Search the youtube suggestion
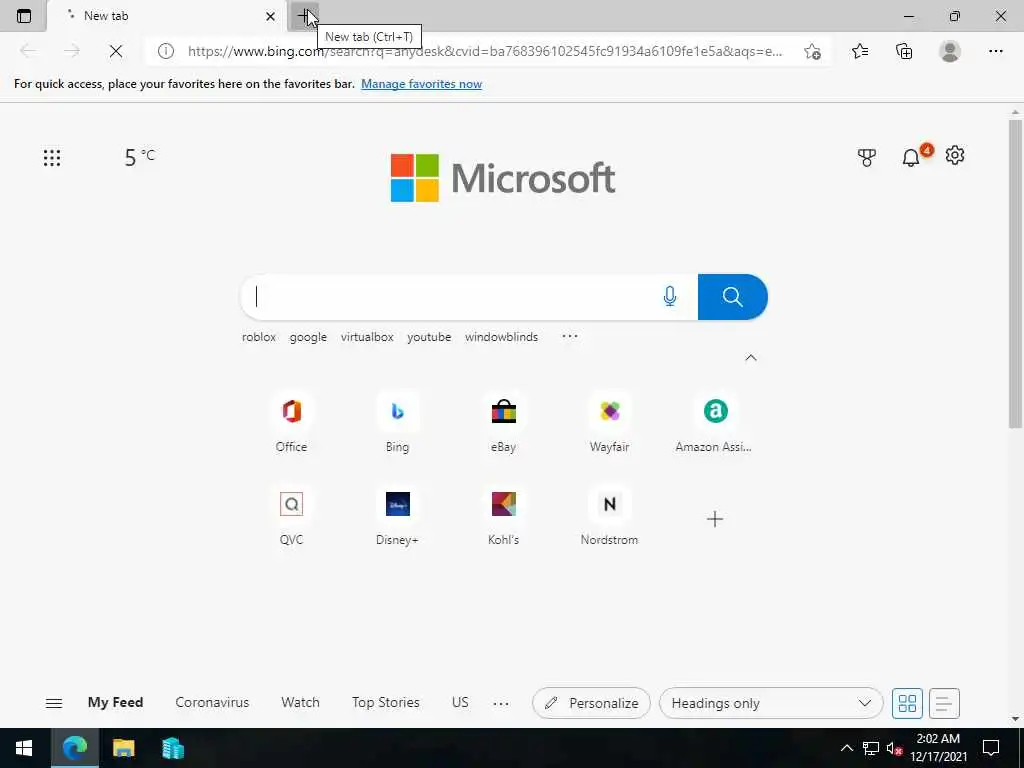This screenshot has height=768, width=1024. coord(429,337)
